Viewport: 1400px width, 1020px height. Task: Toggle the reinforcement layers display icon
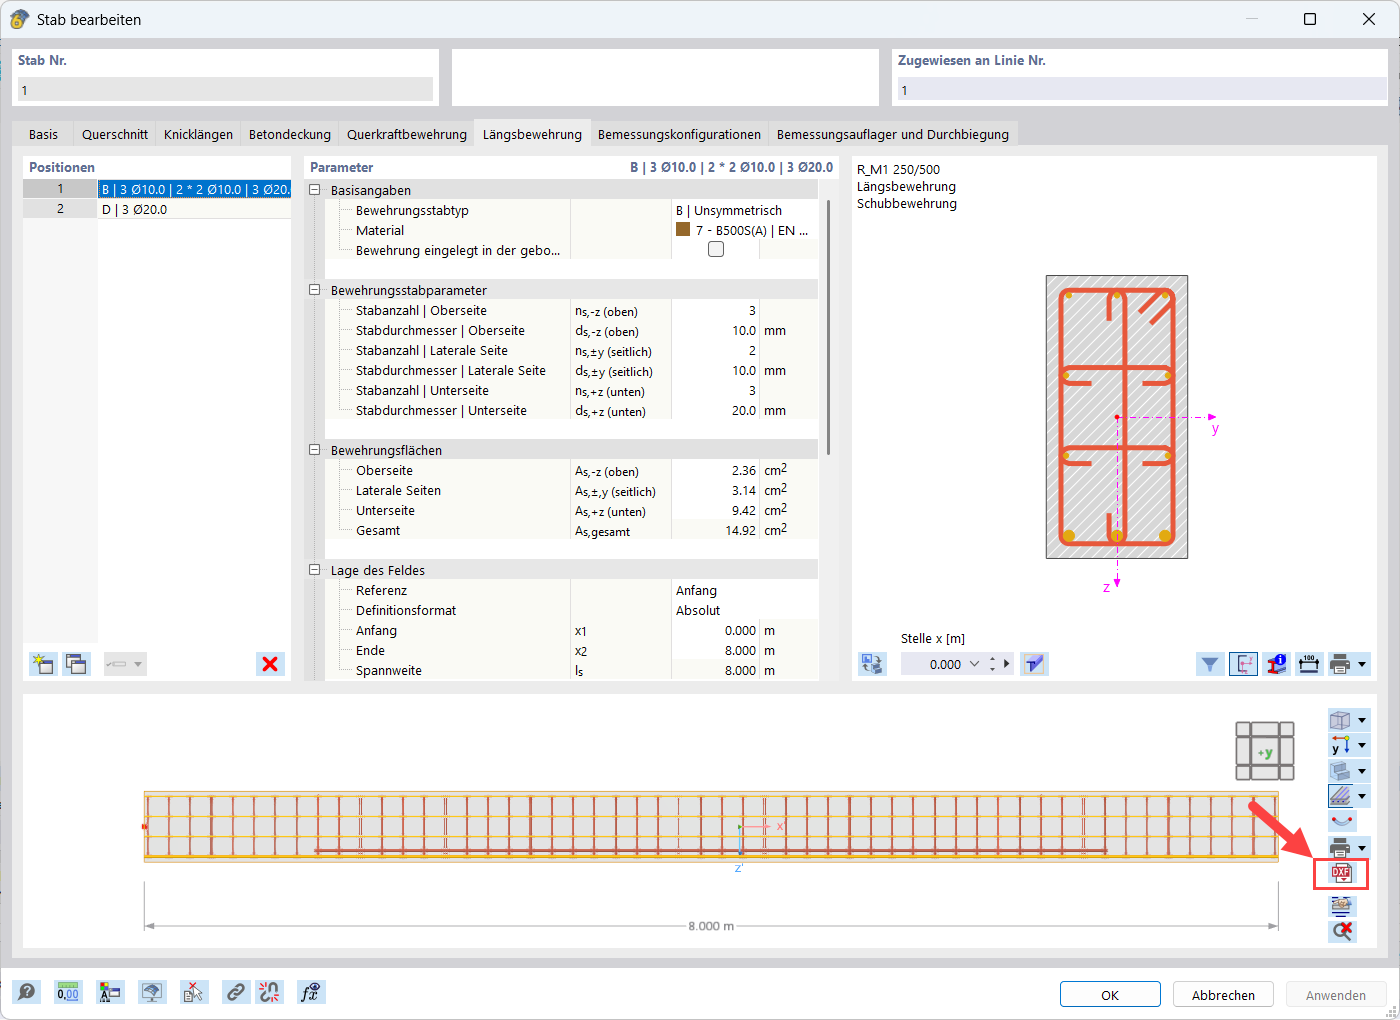coord(1340,796)
